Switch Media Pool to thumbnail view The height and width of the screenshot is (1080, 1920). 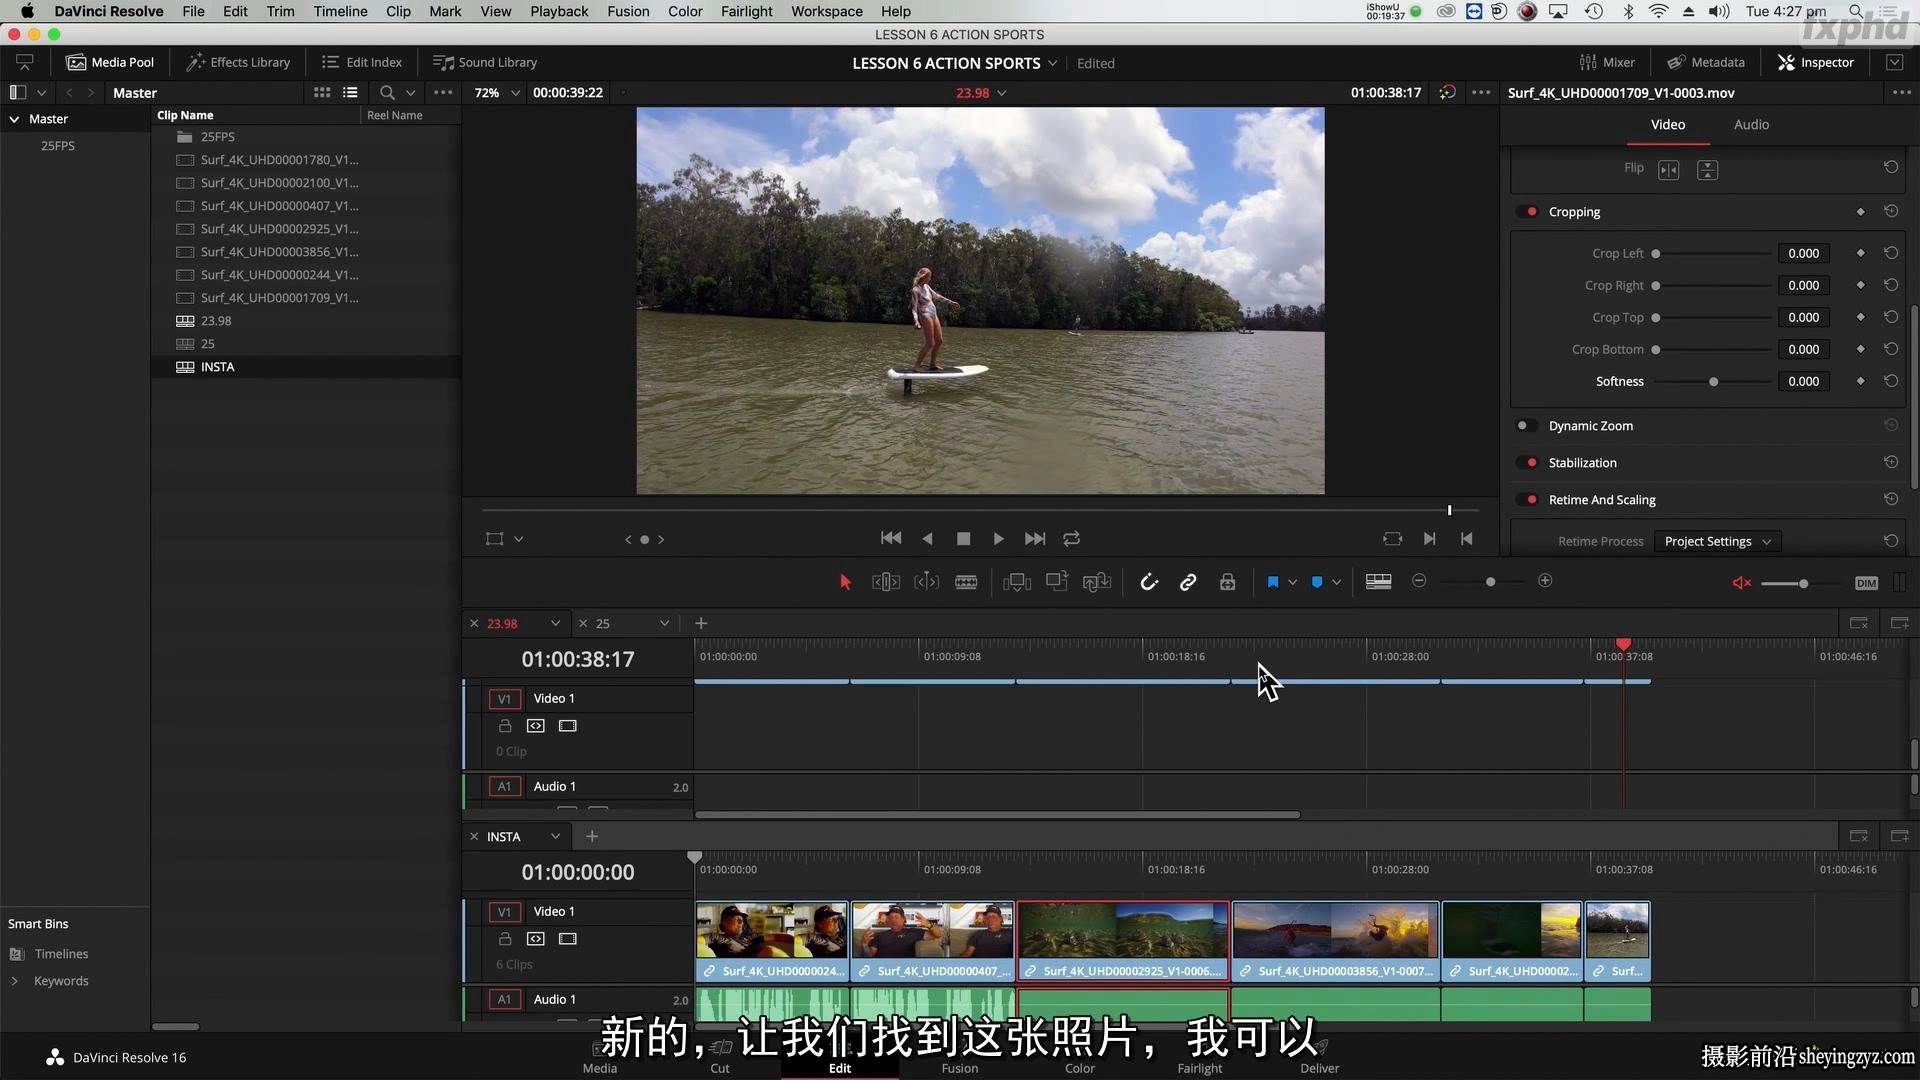tap(322, 92)
